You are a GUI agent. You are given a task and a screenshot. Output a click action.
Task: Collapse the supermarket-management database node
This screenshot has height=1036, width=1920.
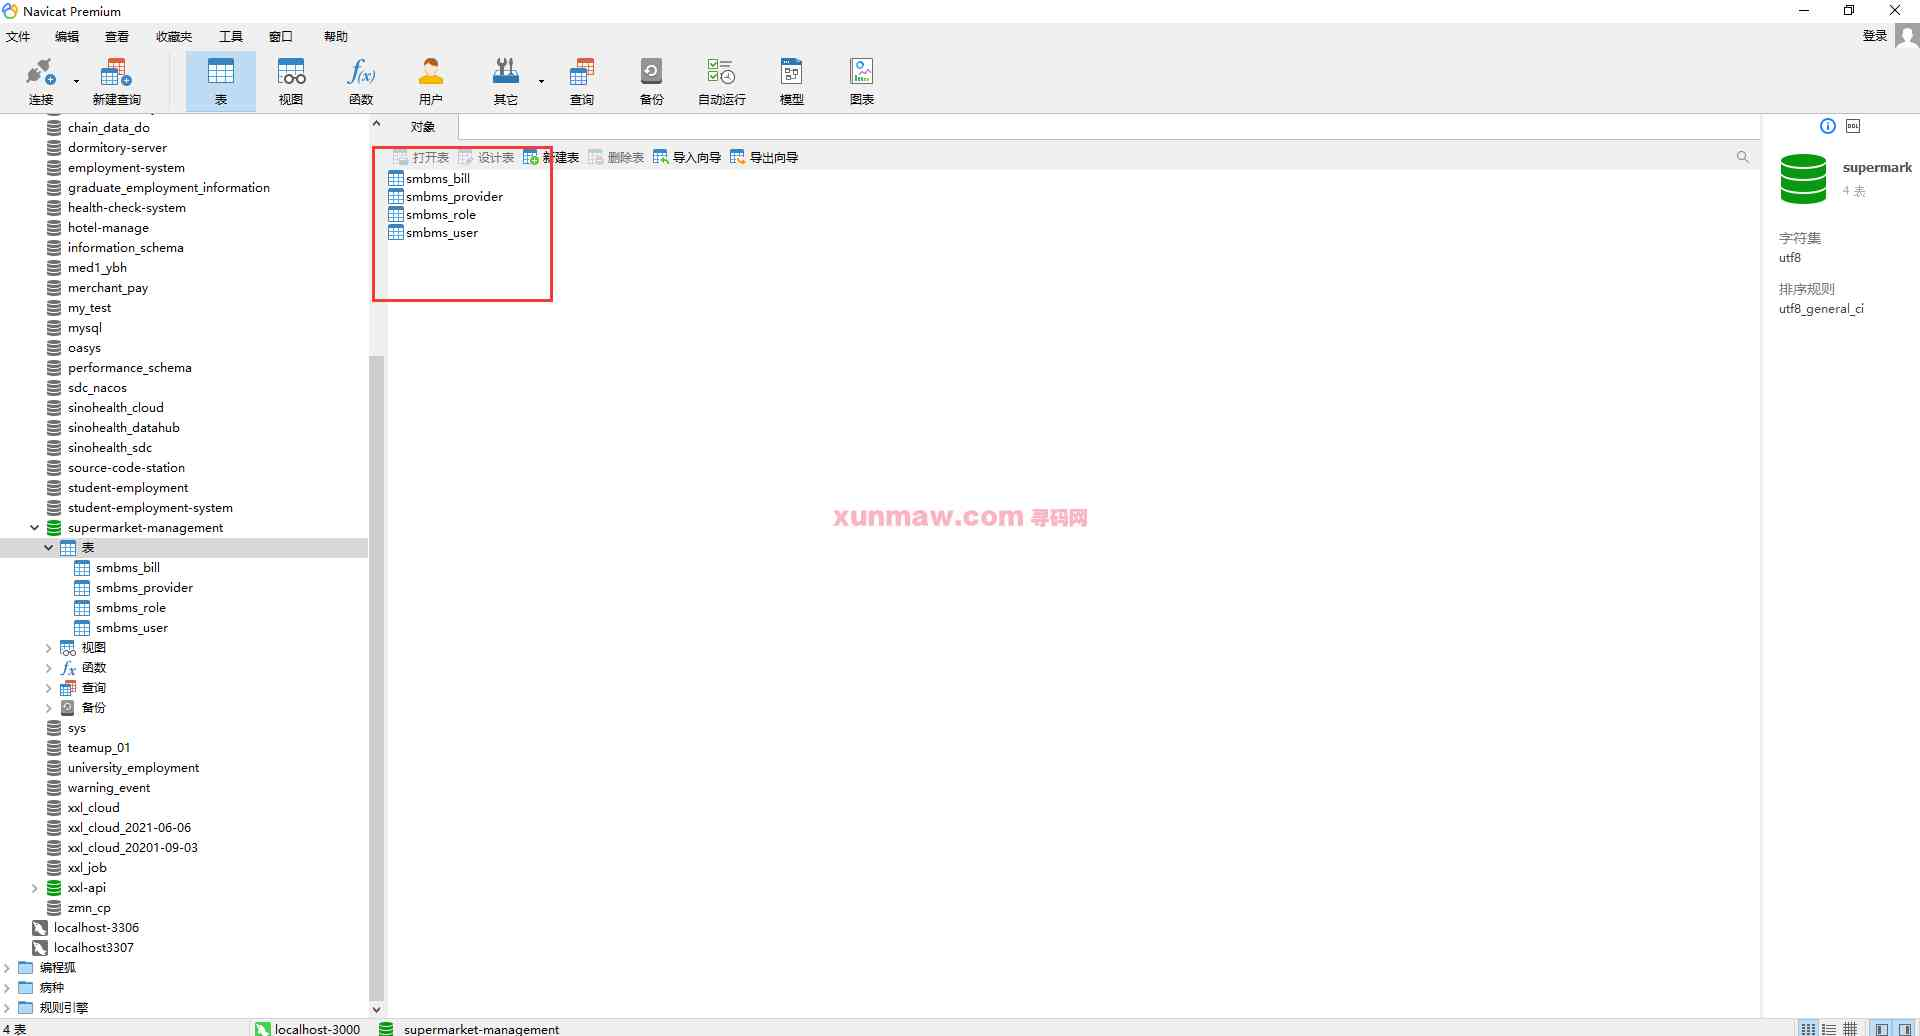(x=34, y=527)
